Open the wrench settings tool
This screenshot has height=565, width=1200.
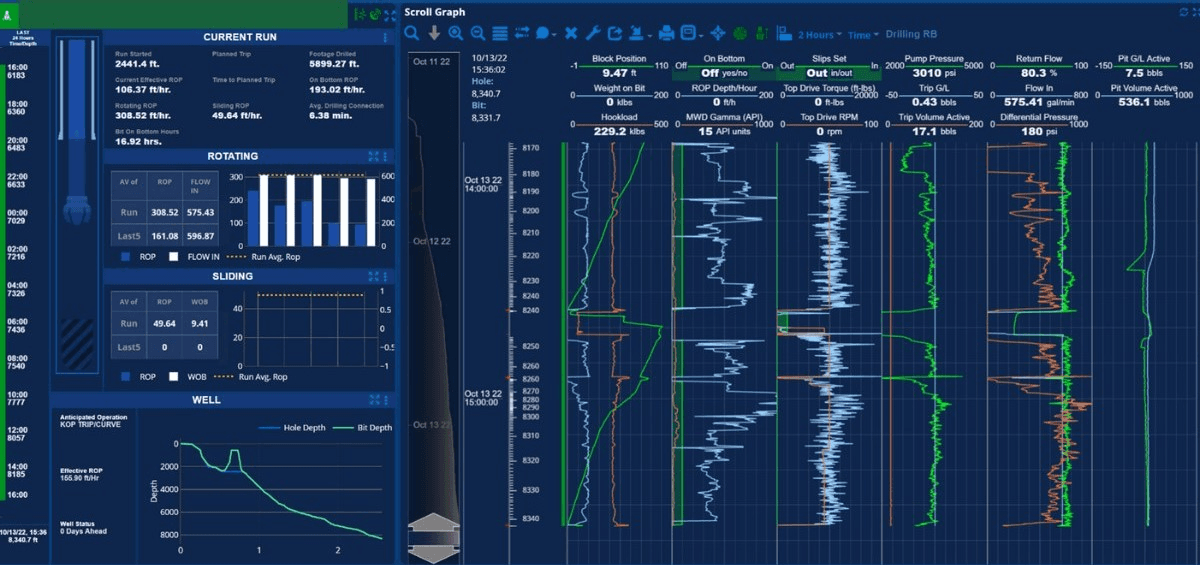click(592, 33)
